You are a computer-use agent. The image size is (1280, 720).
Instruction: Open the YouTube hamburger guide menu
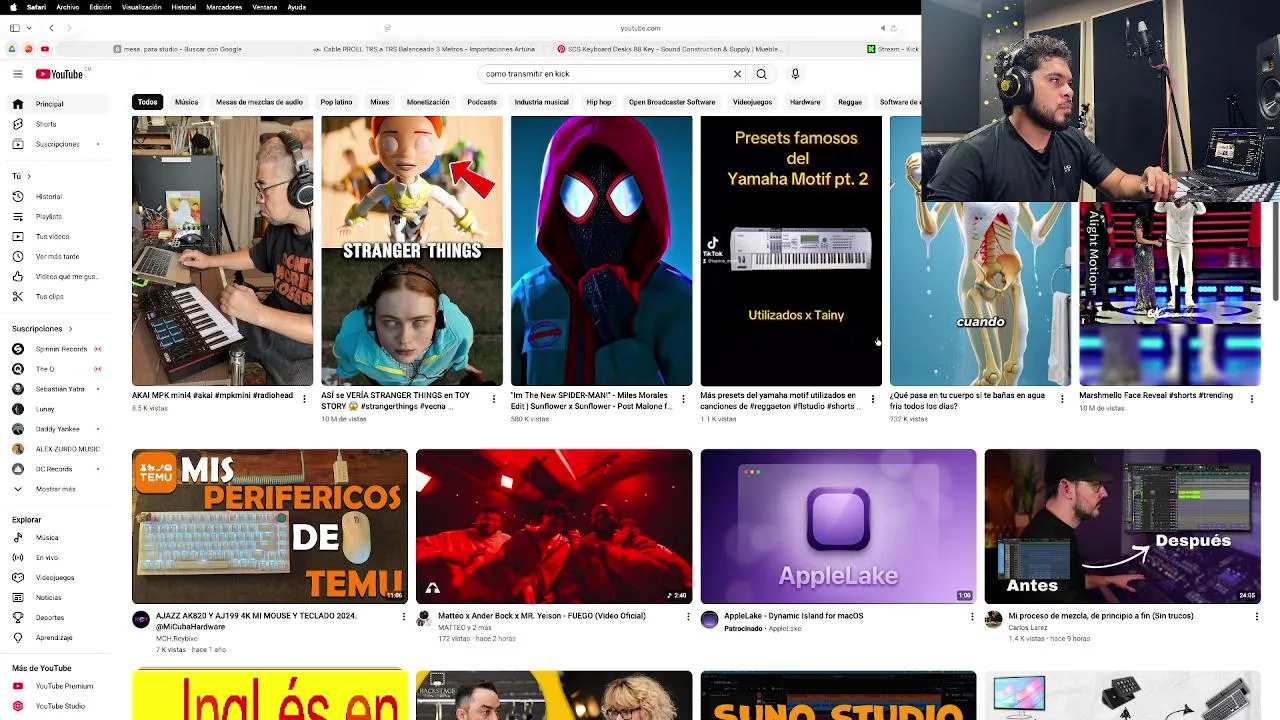pyautogui.click(x=17, y=74)
